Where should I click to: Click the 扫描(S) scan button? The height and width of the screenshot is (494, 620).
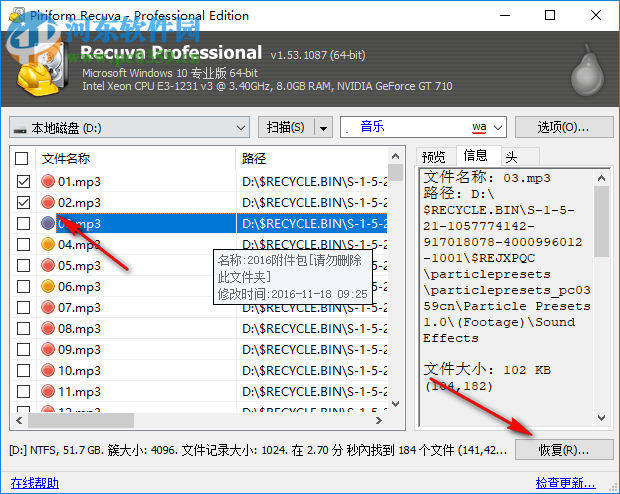(285, 127)
